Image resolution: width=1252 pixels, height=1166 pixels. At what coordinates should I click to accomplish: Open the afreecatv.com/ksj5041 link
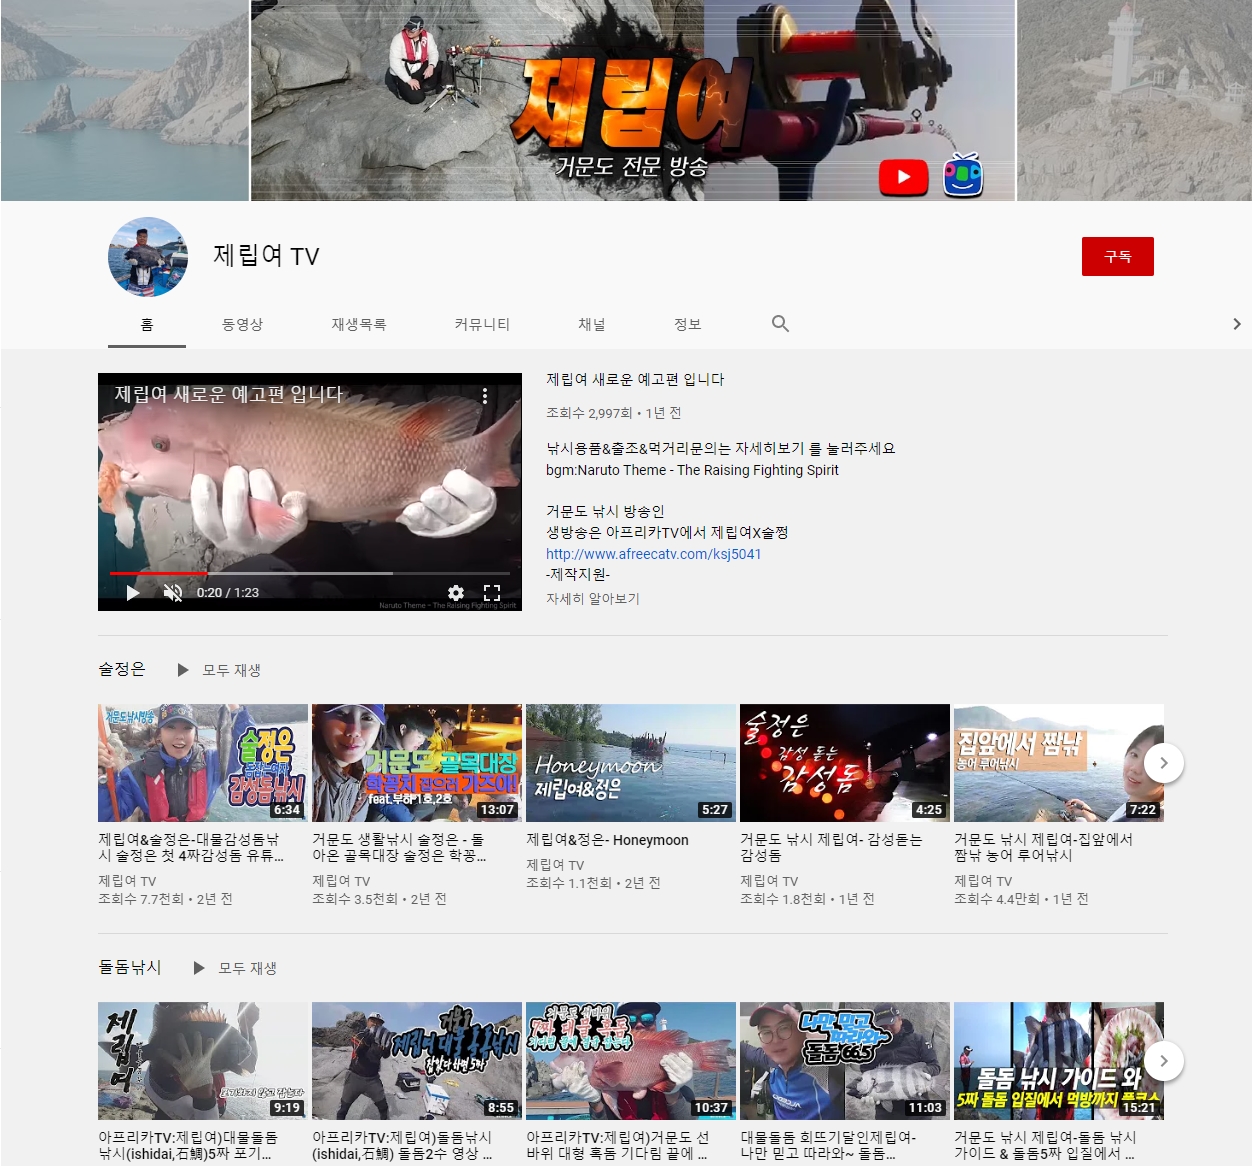[x=653, y=554]
